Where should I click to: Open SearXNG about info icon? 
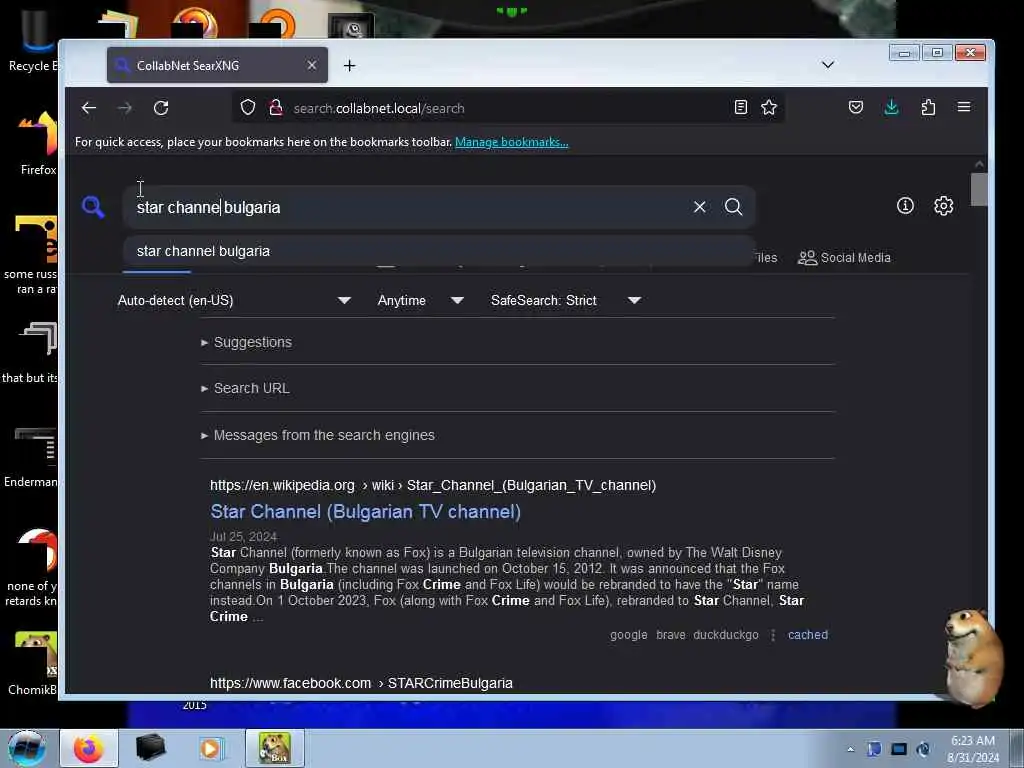[905, 206]
